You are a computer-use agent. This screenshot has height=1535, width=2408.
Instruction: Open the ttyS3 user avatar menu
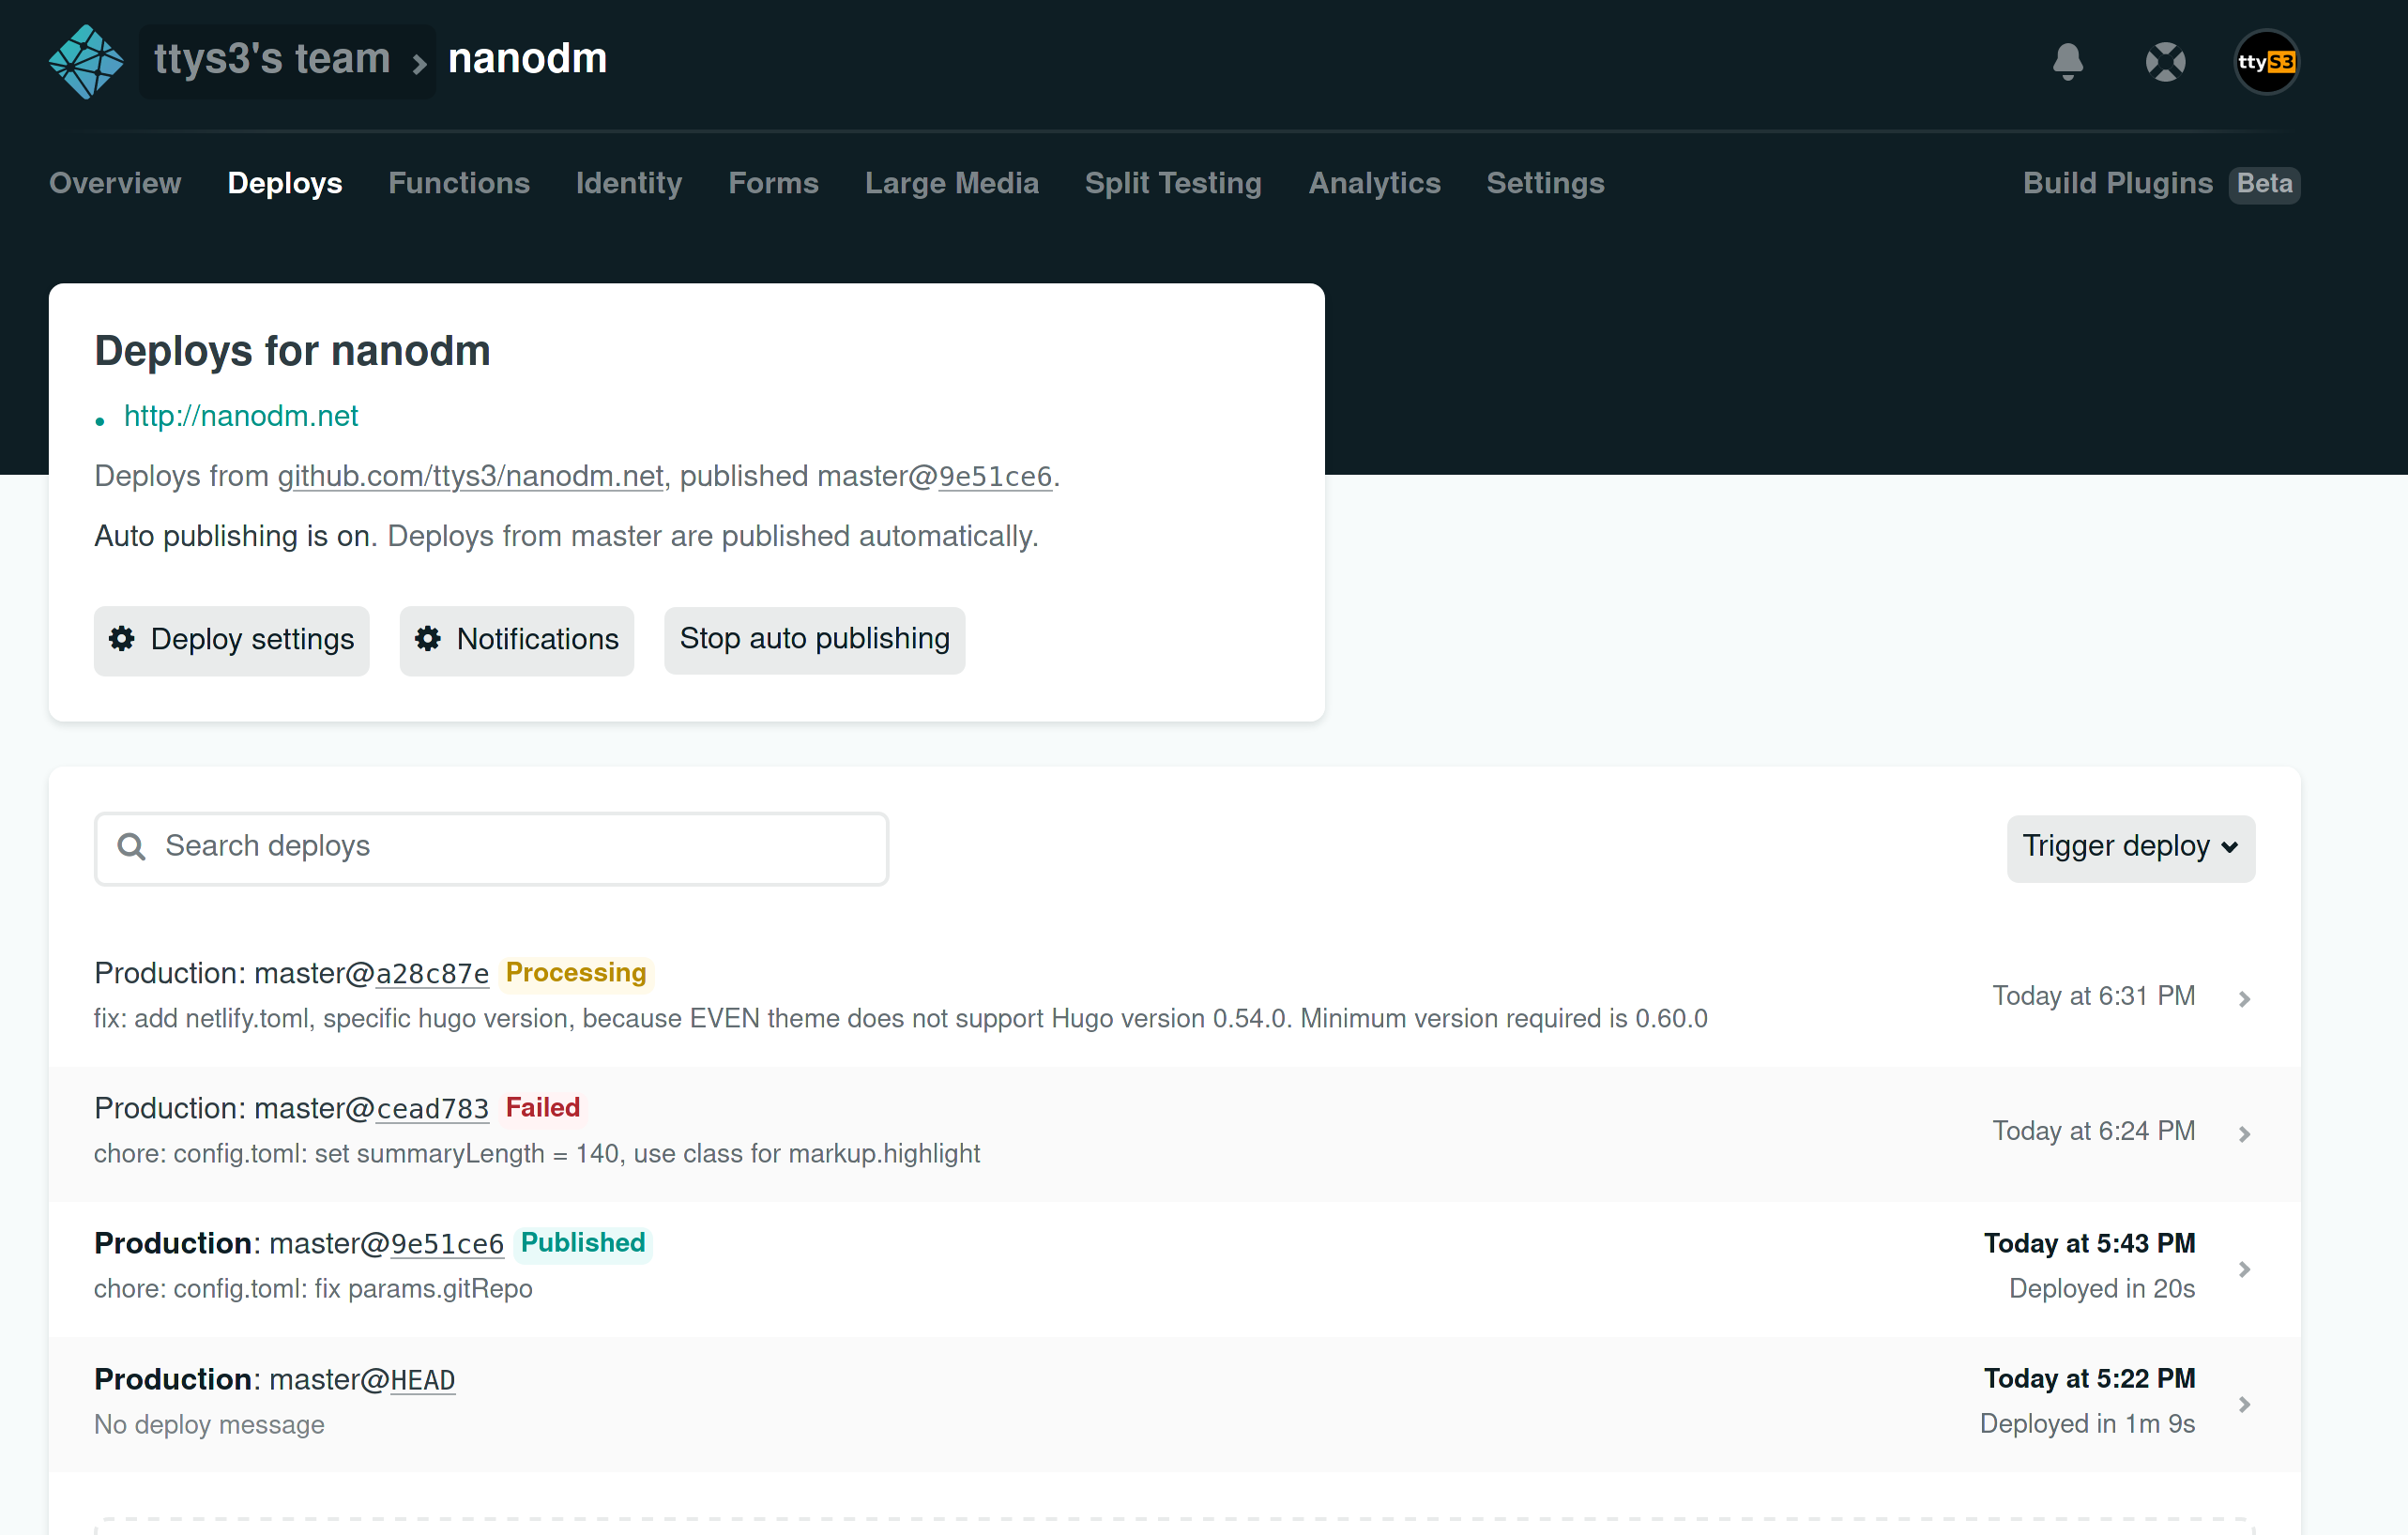[2266, 62]
